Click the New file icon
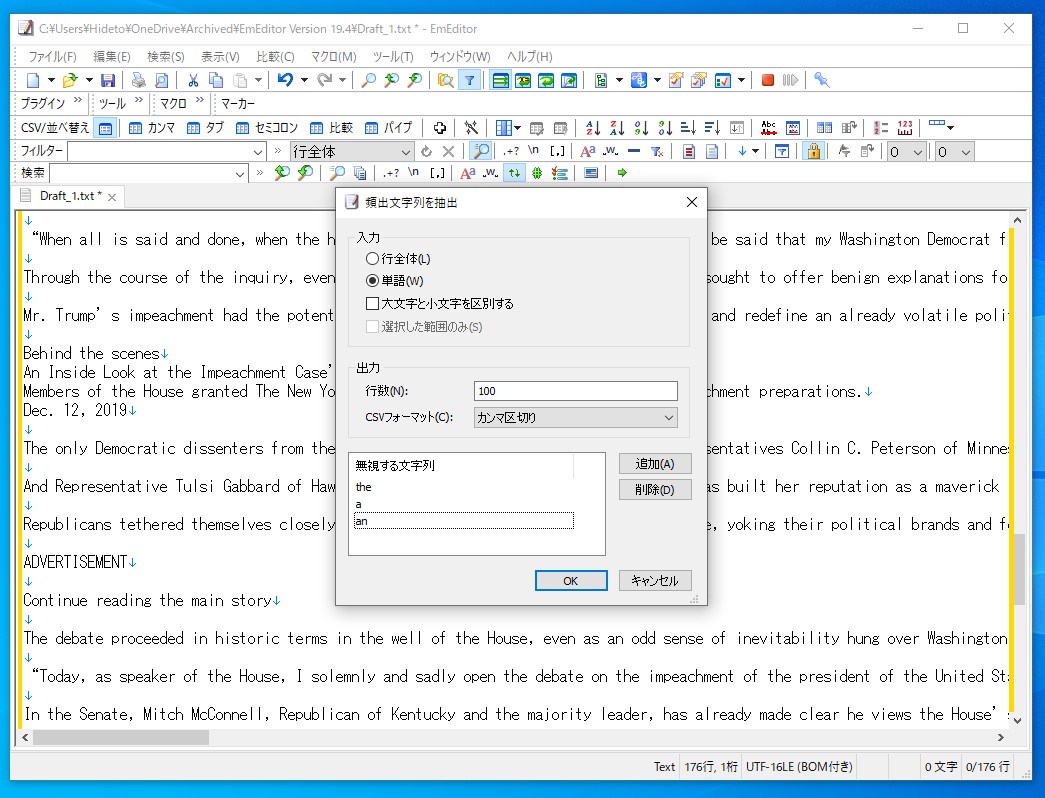Image resolution: width=1045 pixels, height=798 pixels. tap(33, 81)
